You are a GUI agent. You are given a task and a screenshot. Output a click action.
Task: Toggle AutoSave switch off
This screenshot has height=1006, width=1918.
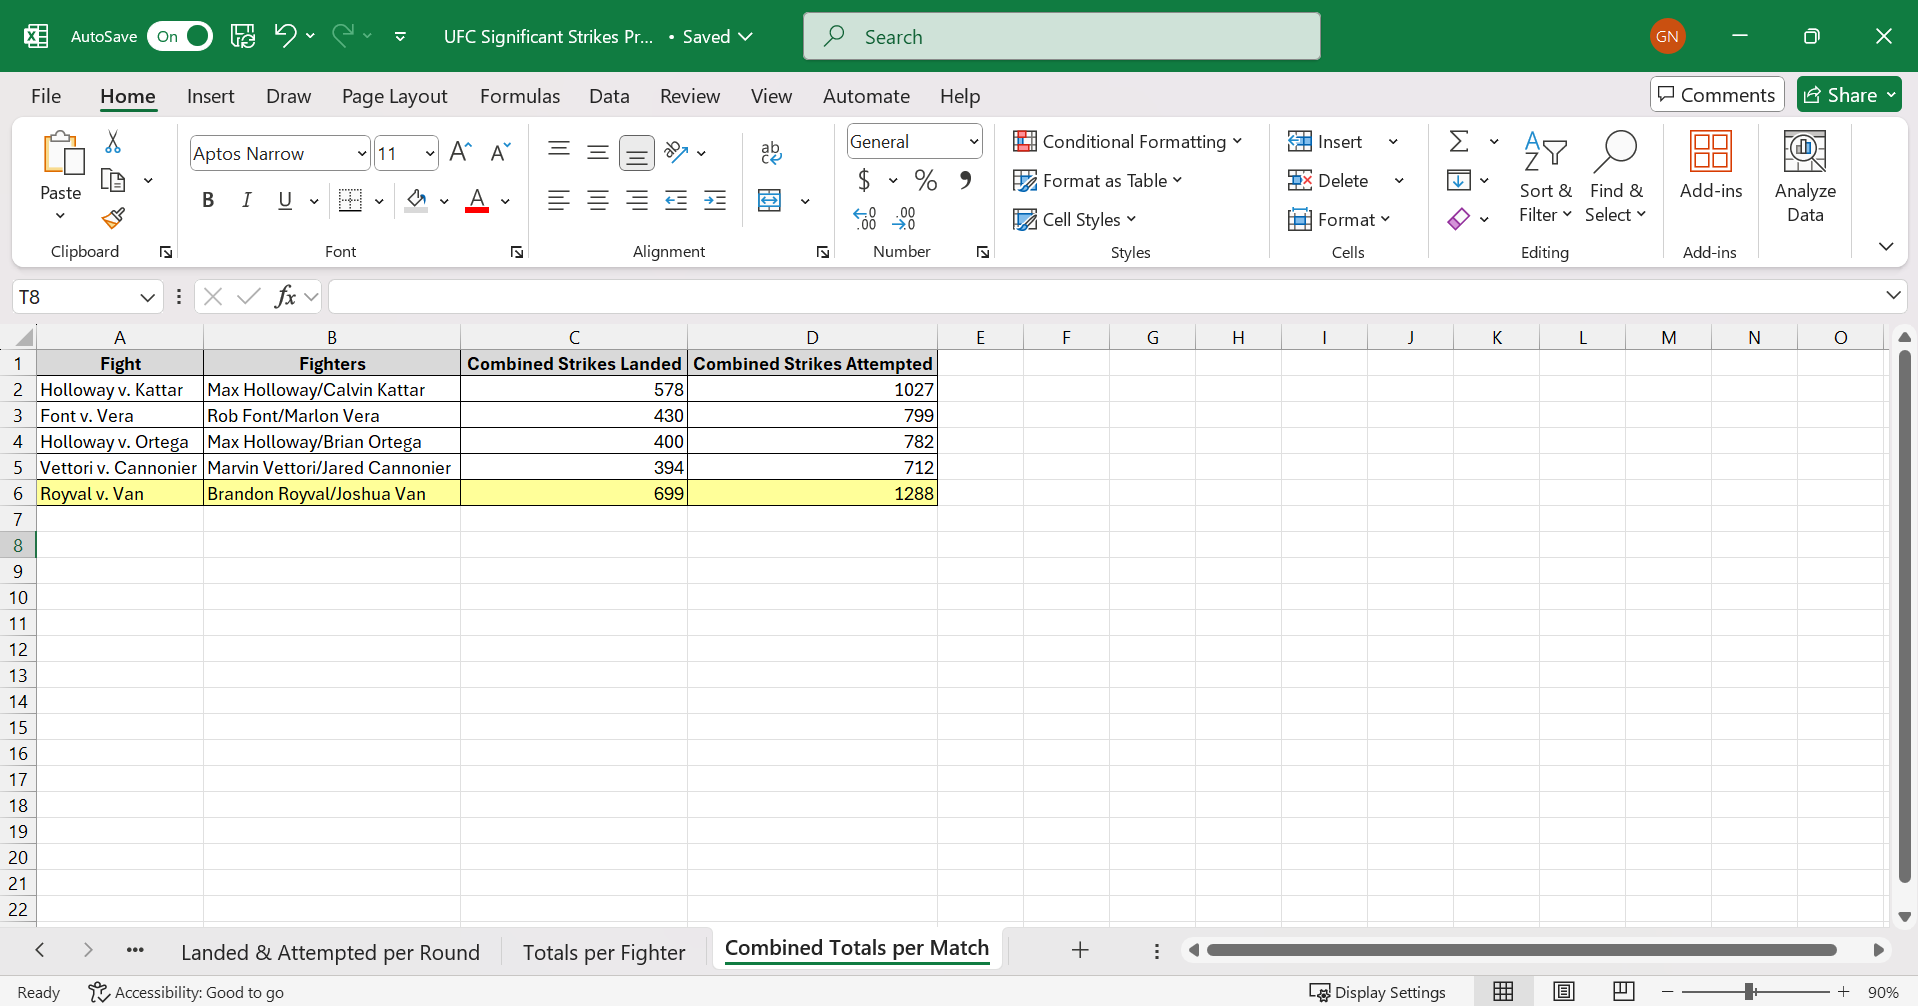pos(180,36)
